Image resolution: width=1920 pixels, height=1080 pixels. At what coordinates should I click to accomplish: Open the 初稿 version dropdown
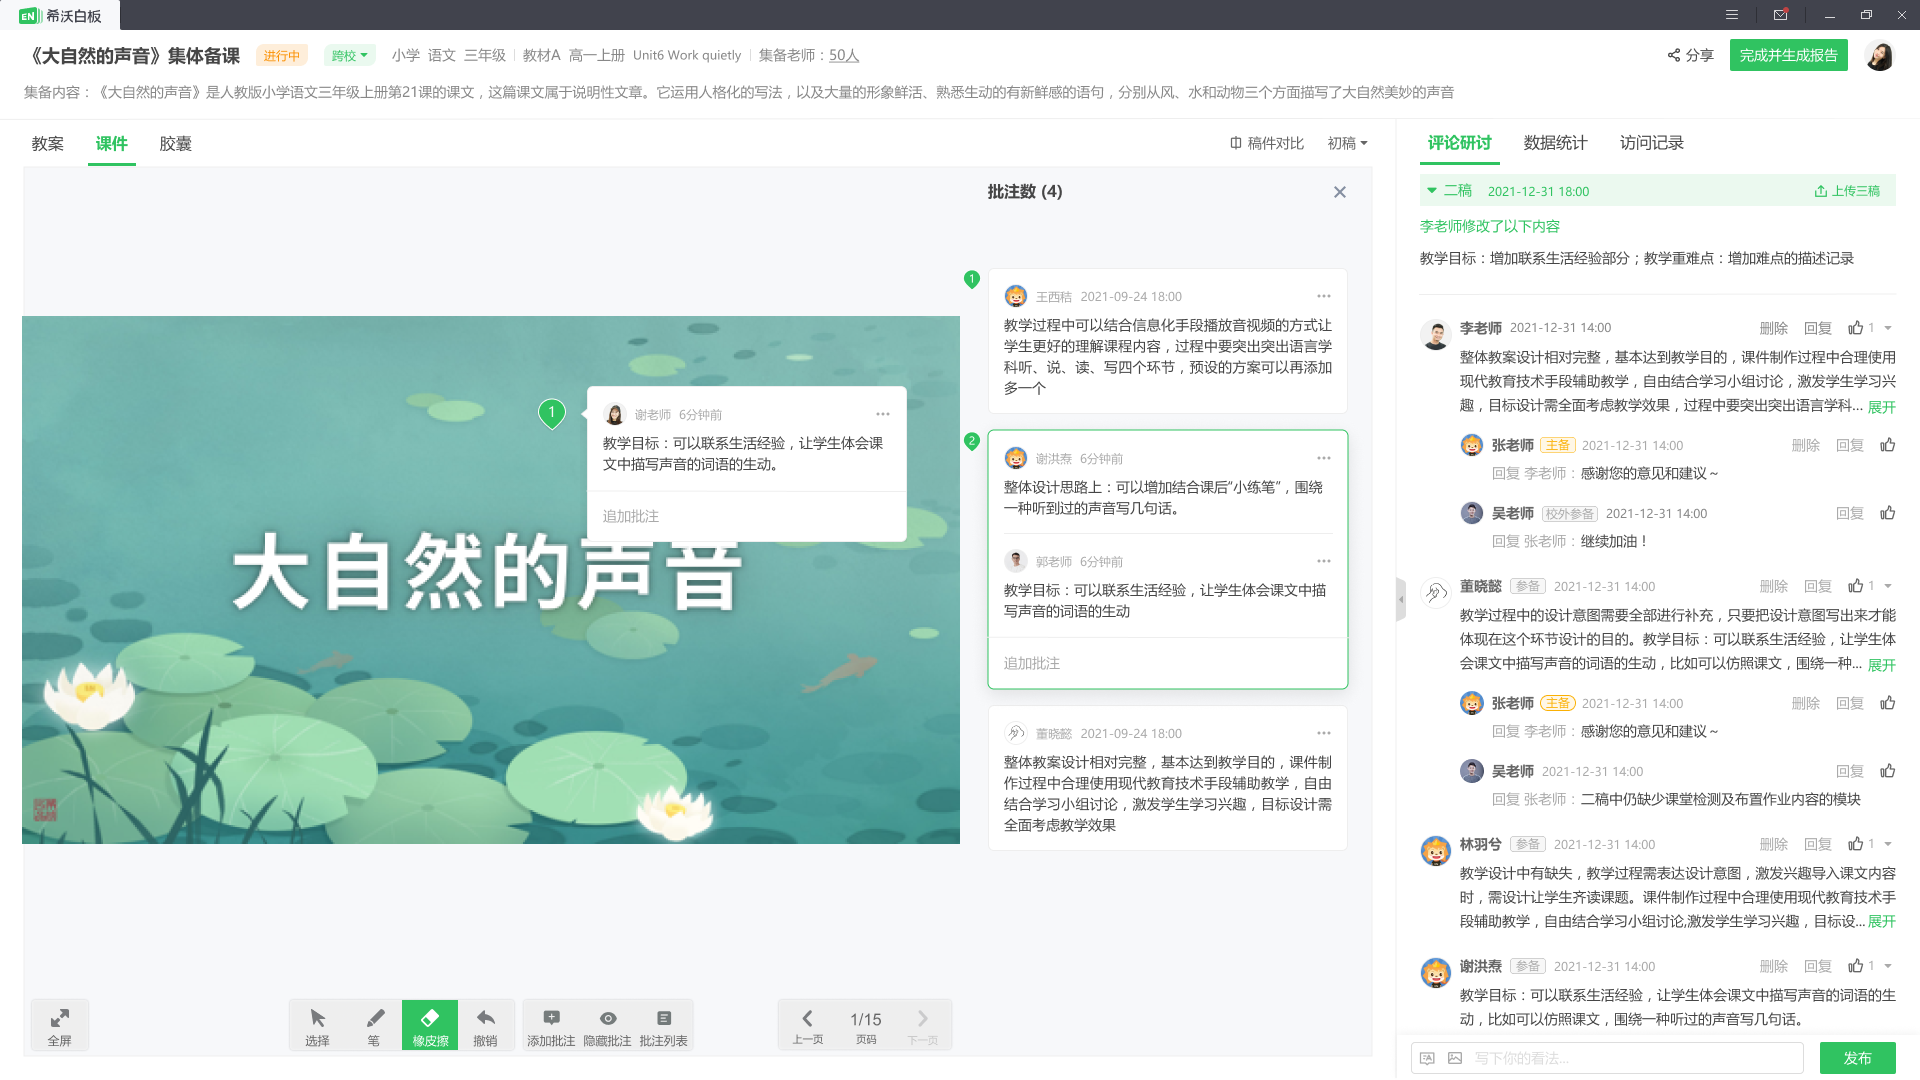click(1347, 143)
